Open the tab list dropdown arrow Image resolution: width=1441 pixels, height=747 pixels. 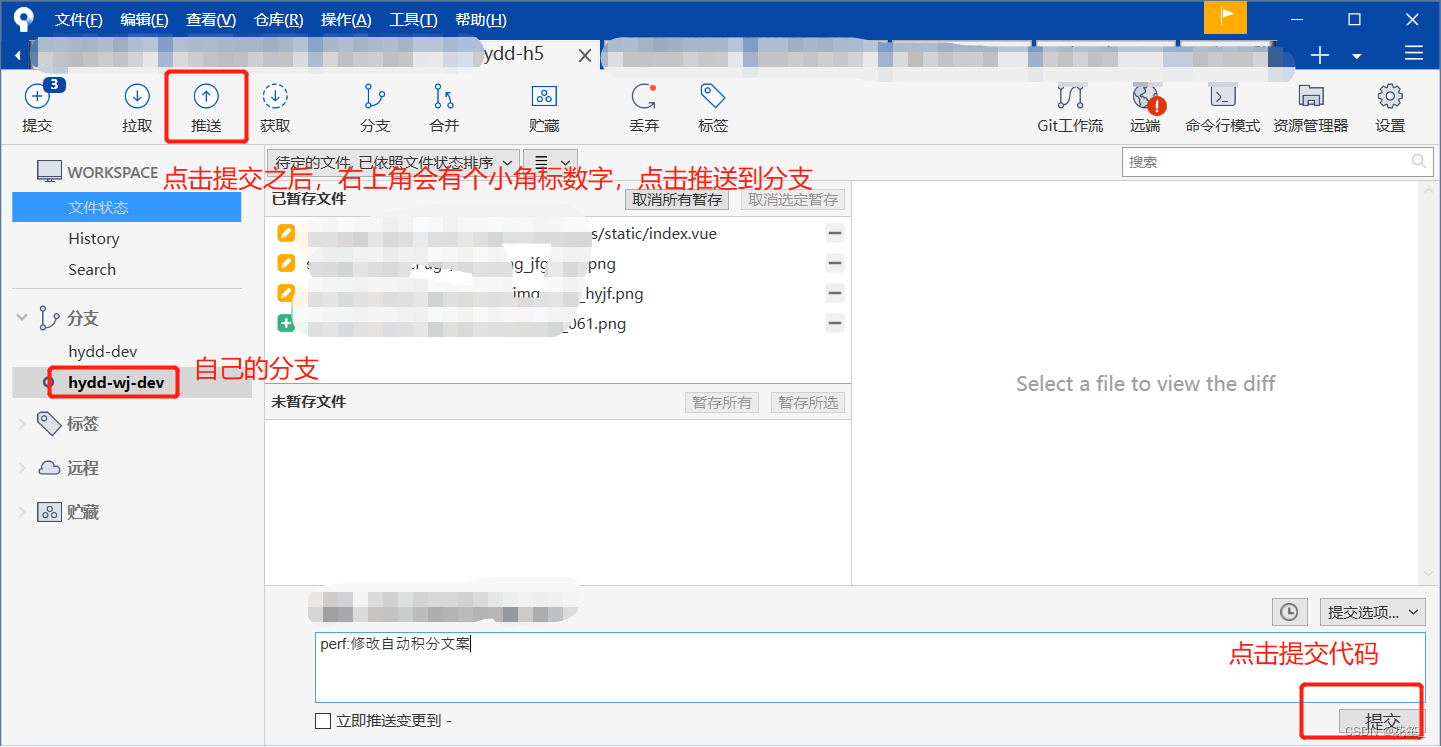pos(1357,56)
